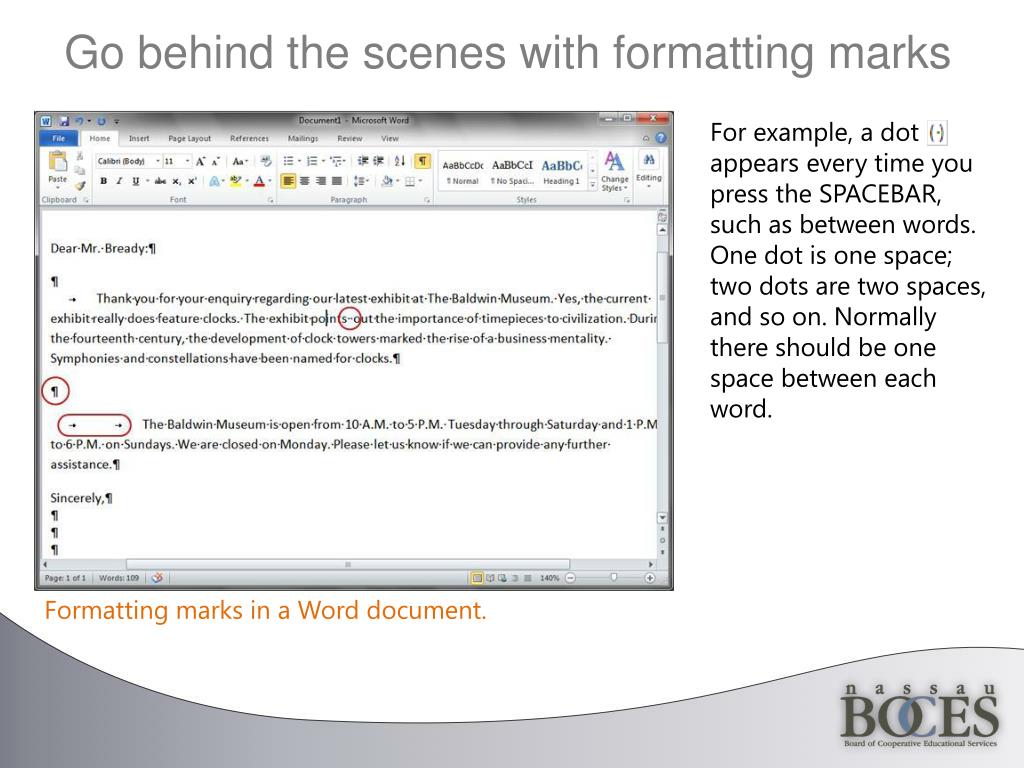Screen dimensions: 1024x768
Task: Expand the Styles gallery More arrow
Action: (x=592, y=185)
